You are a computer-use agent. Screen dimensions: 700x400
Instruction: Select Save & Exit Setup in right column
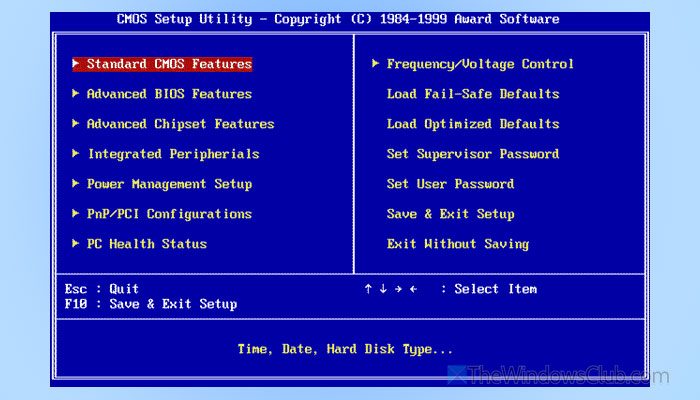tap(450, 214)
